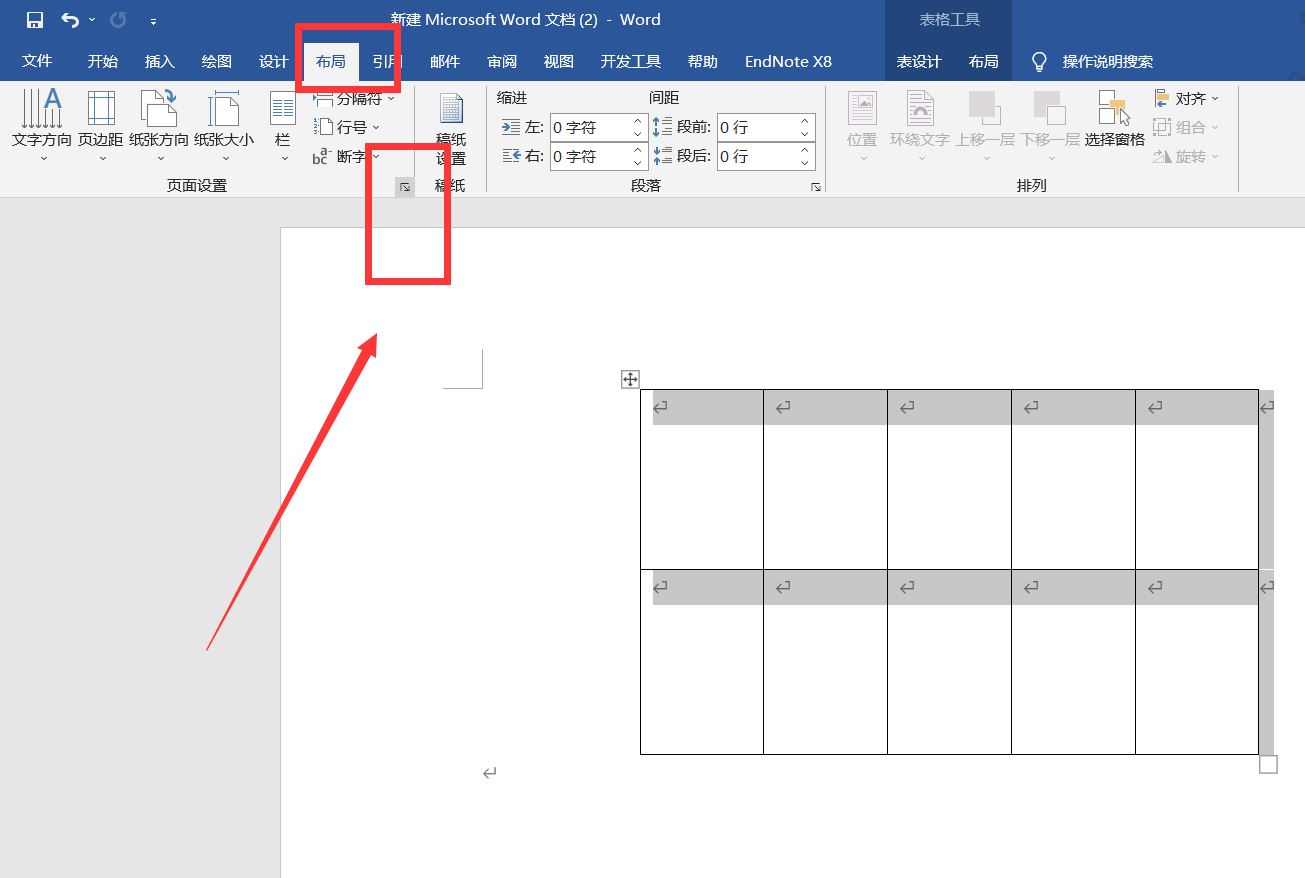Screen dimensions: 1305x878
Task: Switch to the 视图 tab
Action: coord(559,61)
